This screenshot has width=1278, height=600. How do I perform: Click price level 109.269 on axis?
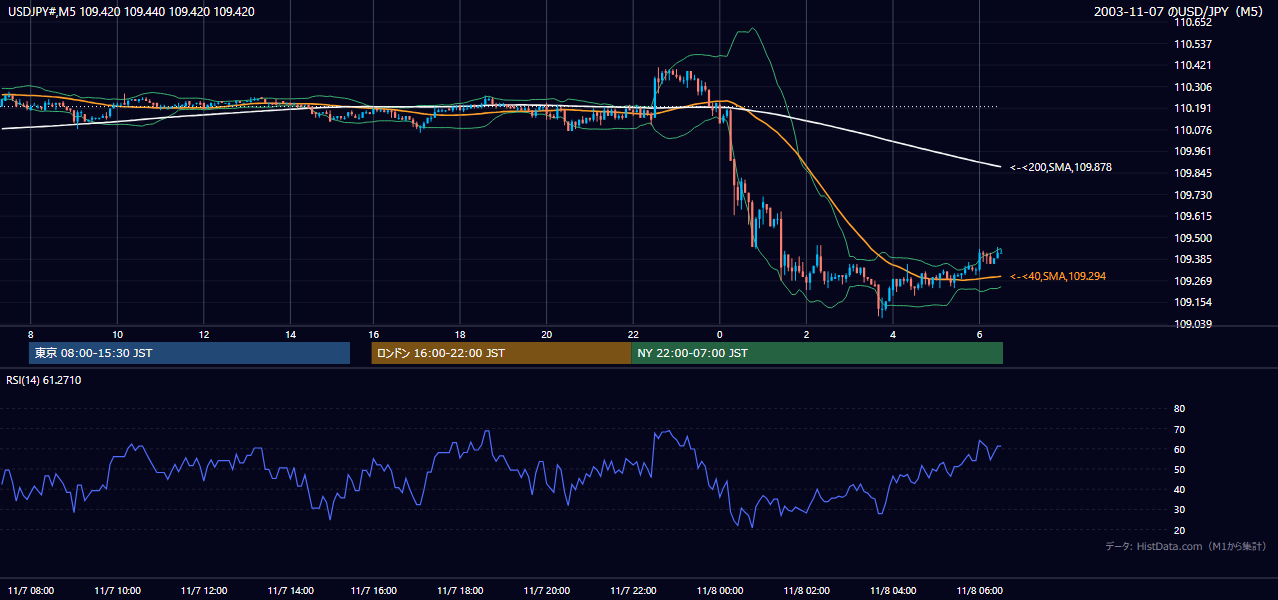[x=1193, y=281]
